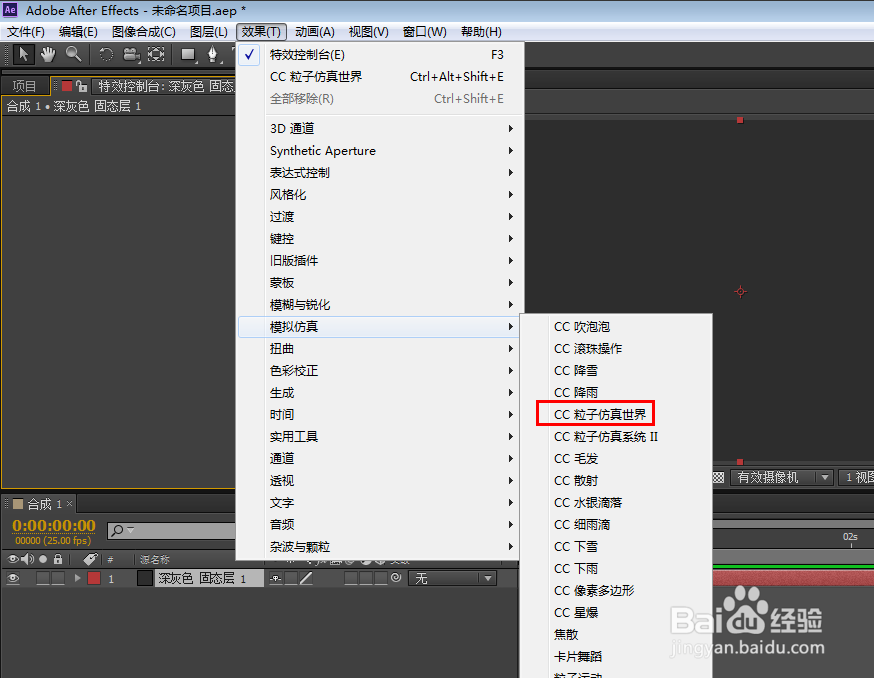Image resolution: width=874 pixels, height=678 pixels.
Task: Select the Pen tool
Action: (212, 54)
